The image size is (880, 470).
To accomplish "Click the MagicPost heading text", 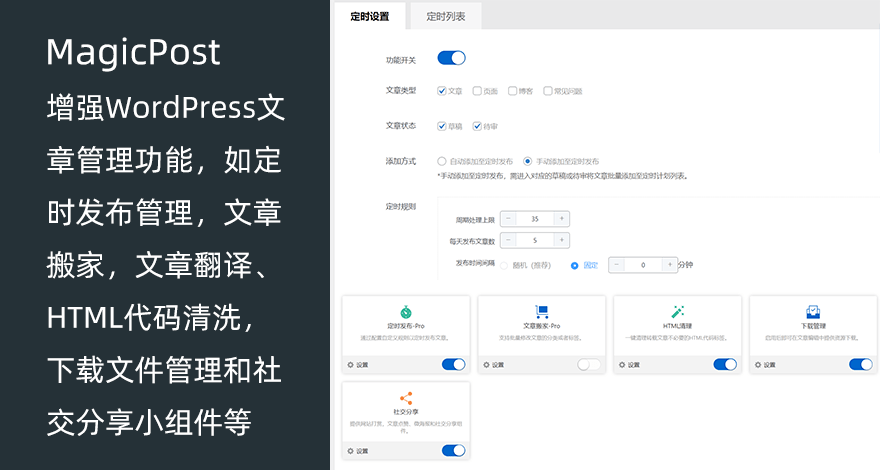I will (134, 52).
